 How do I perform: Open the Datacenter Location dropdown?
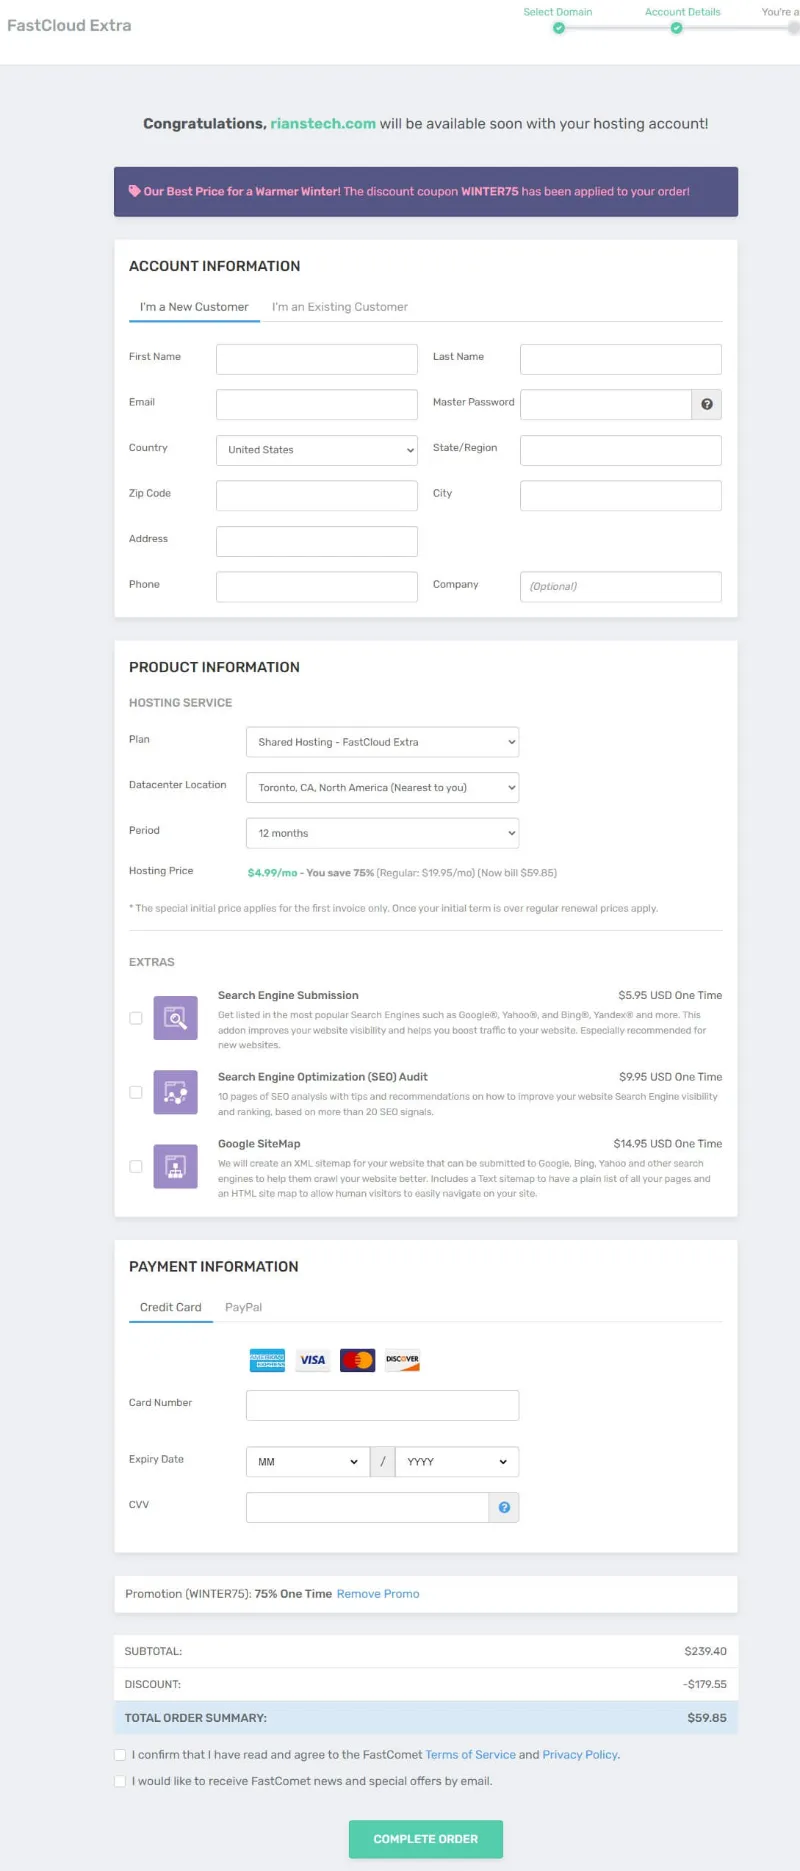click(382, 787)
